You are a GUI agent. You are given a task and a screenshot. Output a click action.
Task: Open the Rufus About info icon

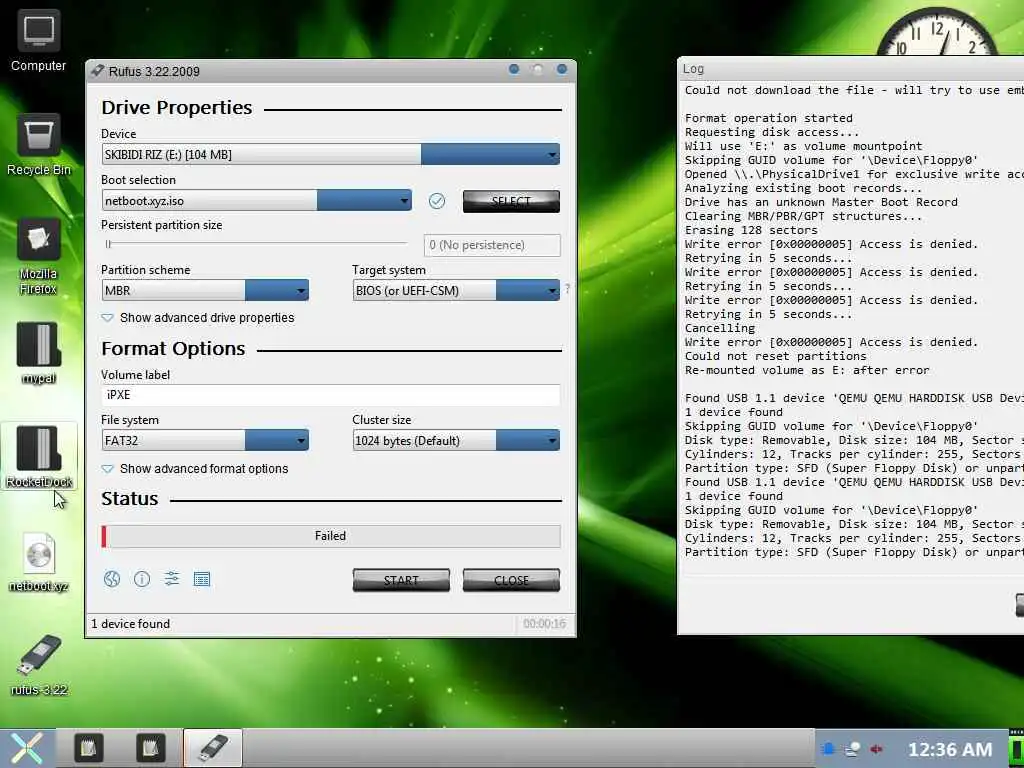(142, 579)
